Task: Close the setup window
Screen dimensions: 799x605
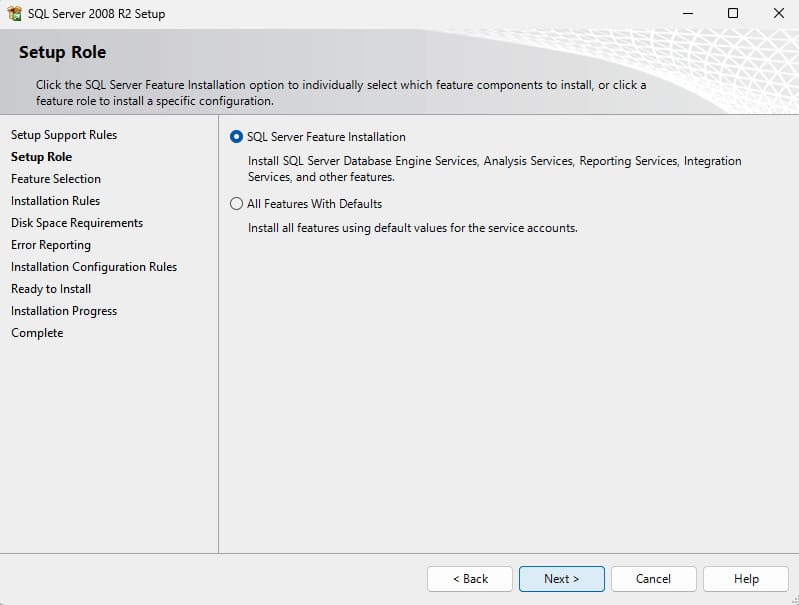Action: pos(778,13)
